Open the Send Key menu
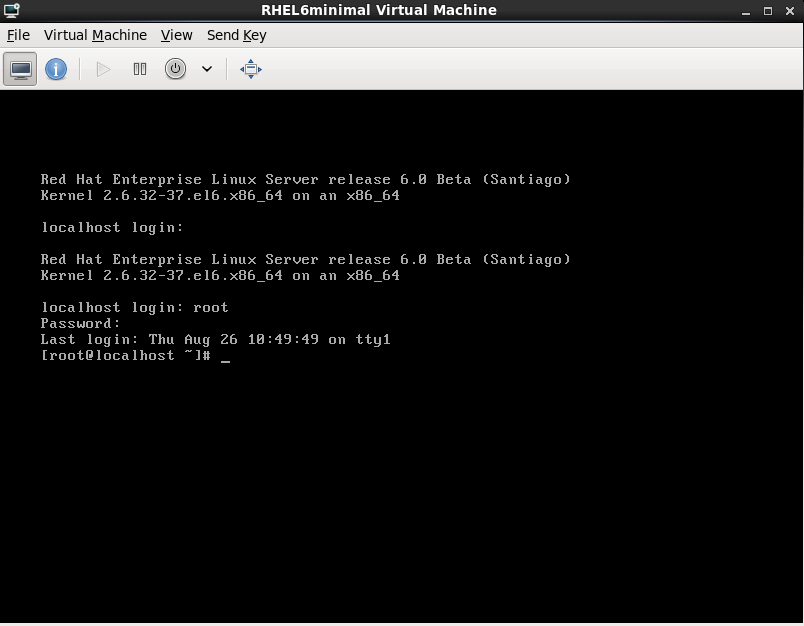Image resolution: width=804 pixels, height=626 pixels. [236, 35]
